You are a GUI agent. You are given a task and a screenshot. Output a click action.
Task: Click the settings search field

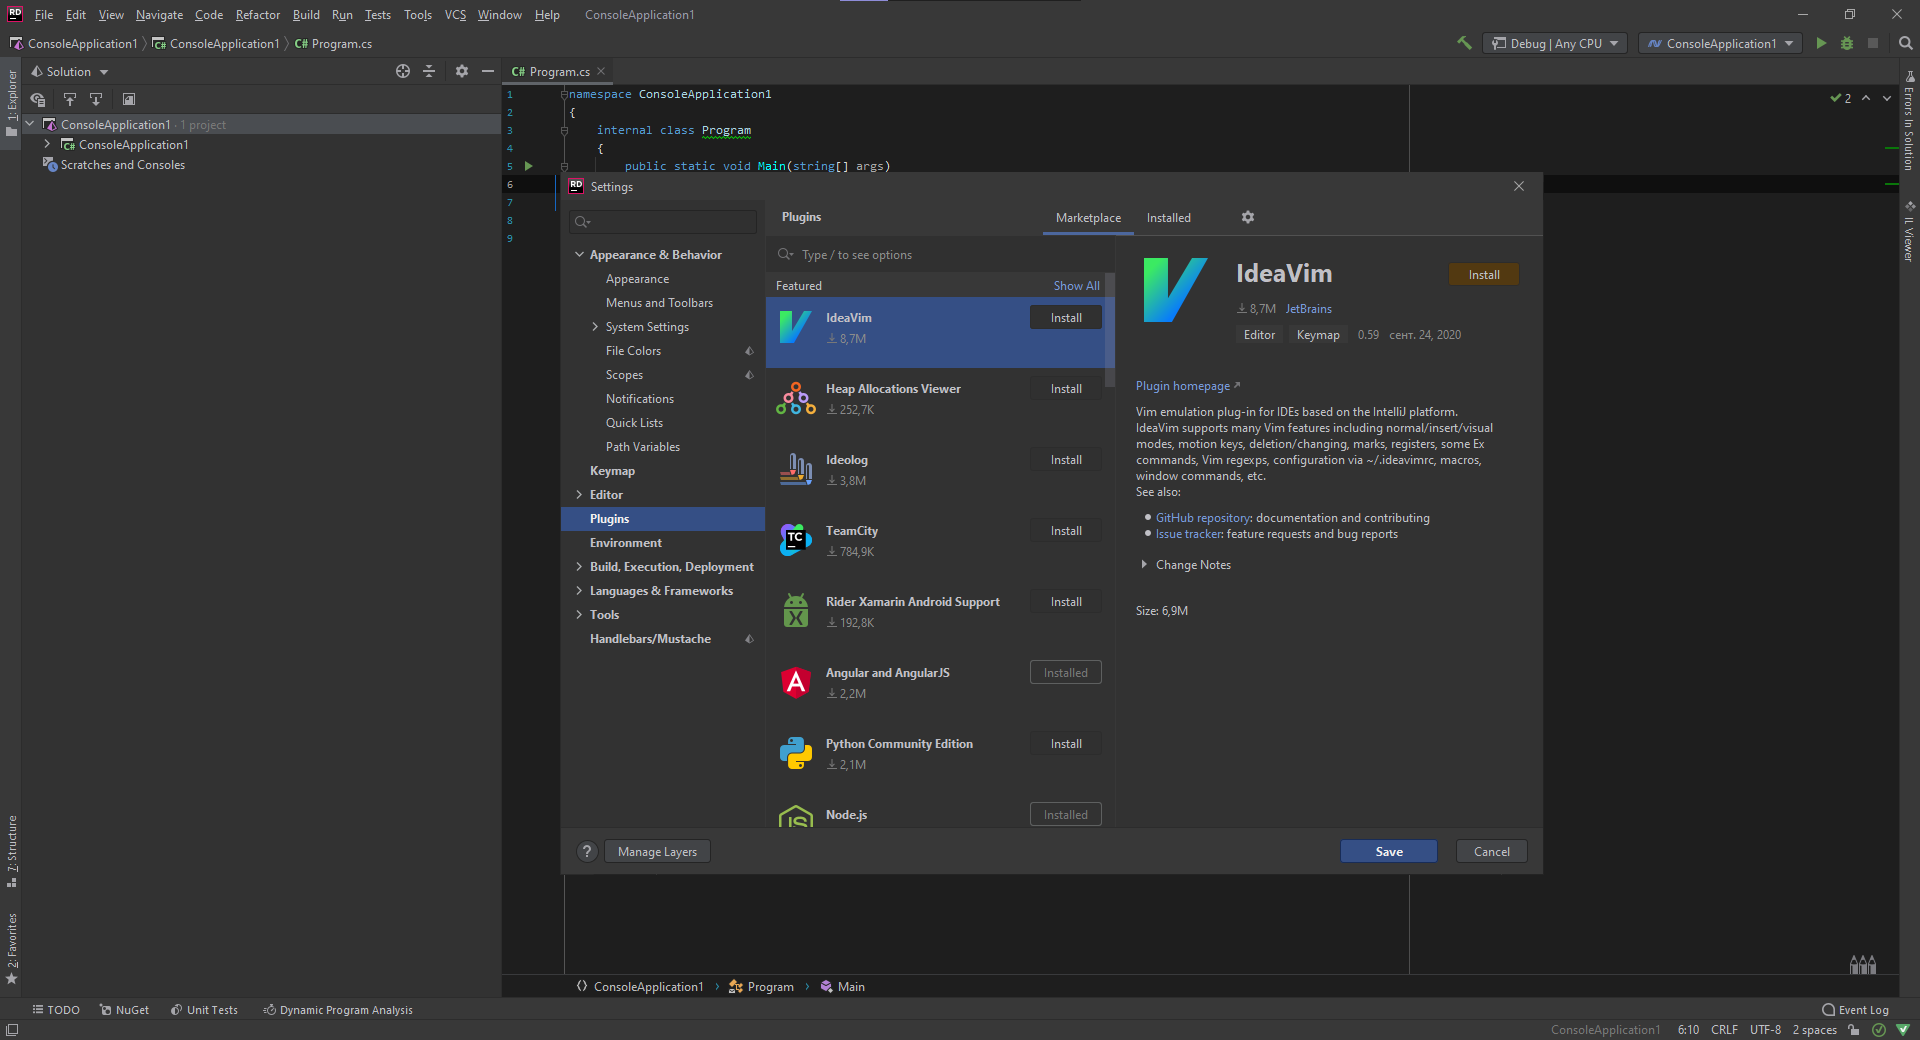click(x=663, y=222)
